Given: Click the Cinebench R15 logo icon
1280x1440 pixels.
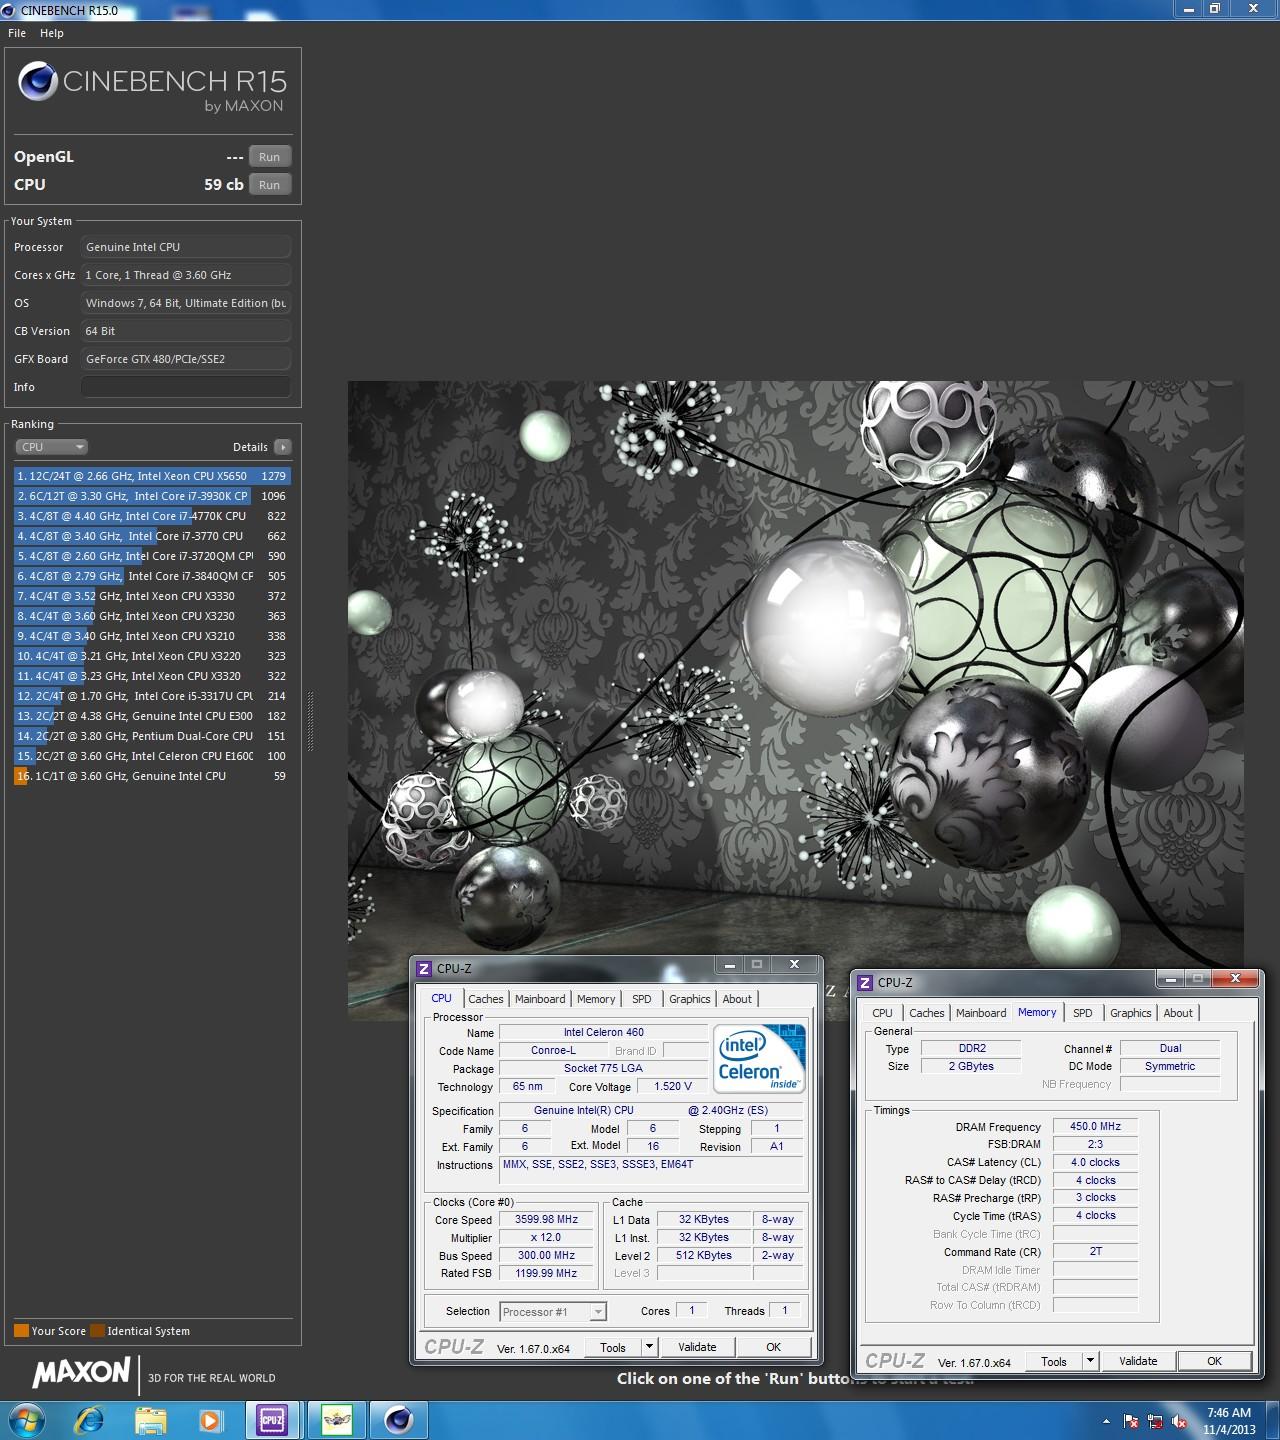Looking at the screenshot, I should click(38, 82).
